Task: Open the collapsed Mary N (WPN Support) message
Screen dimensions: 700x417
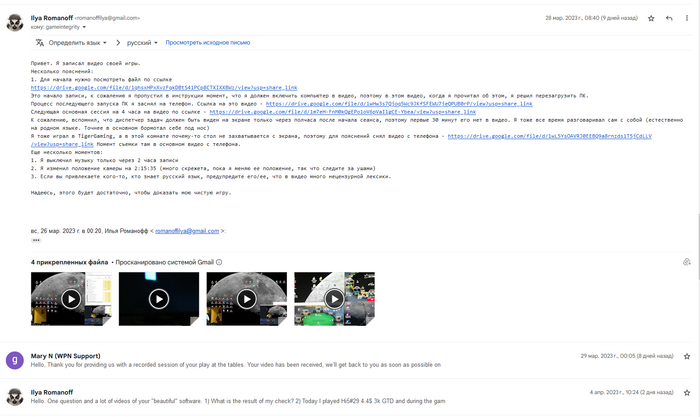Action: pos(348,360)
